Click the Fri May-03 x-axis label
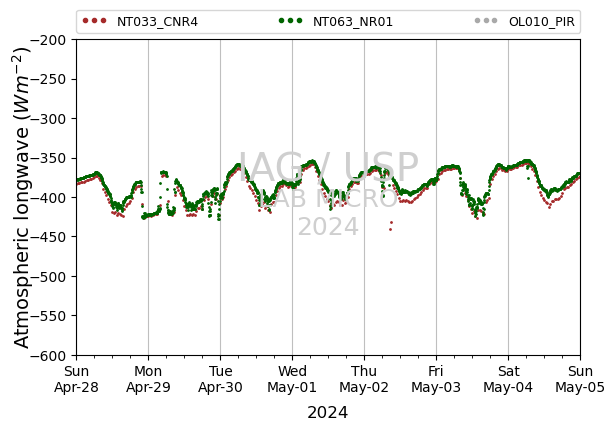Image resolution: width=615 pixels, height=431 pixels. 436,379
